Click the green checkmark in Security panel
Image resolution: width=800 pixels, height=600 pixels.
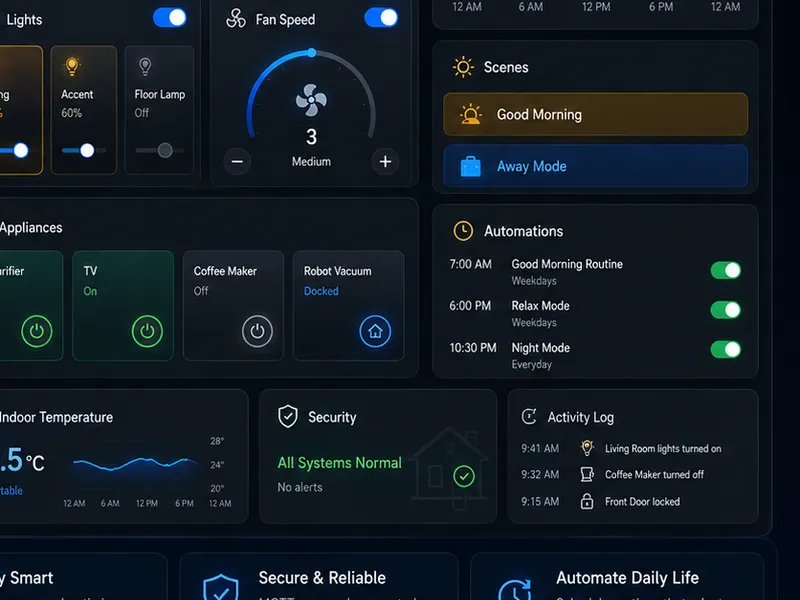pos(464,477)
